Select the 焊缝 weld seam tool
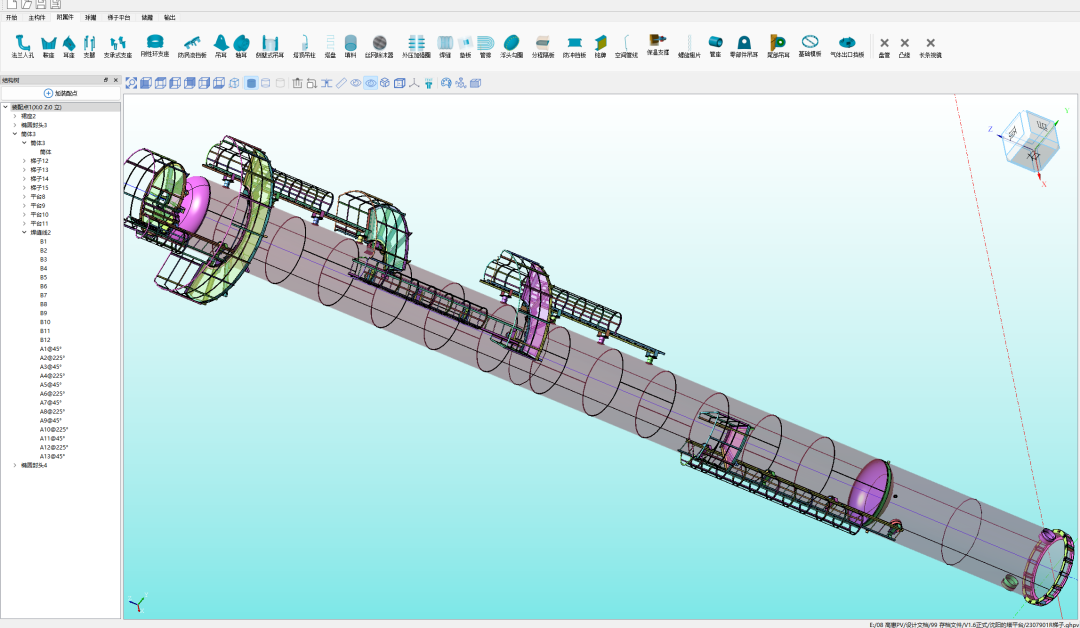Screen dimensions: 1080x628 point(445,47)
